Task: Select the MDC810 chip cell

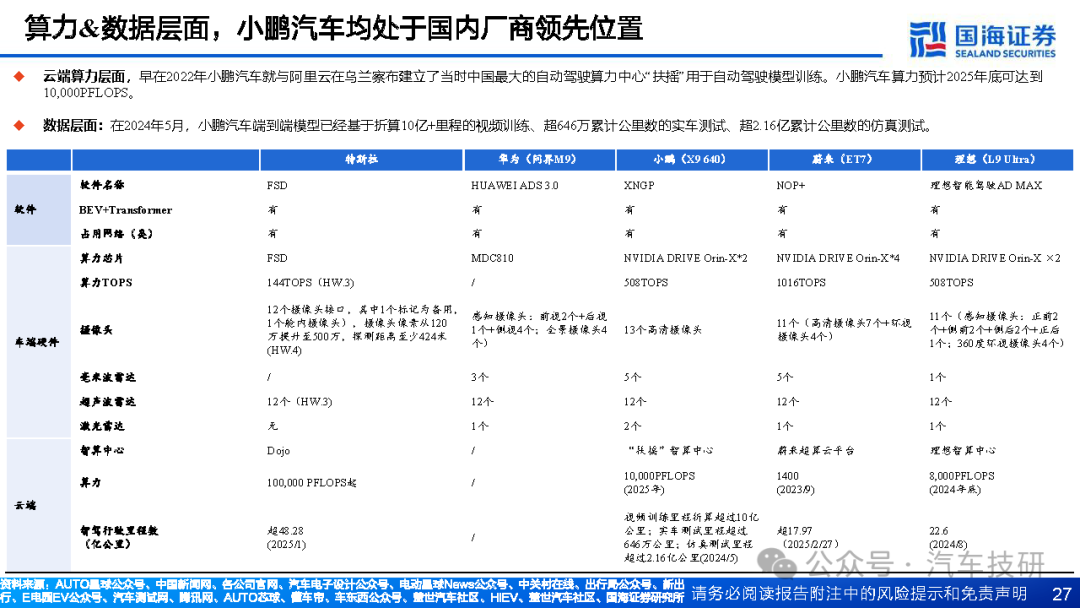Action: coord(492,258)
